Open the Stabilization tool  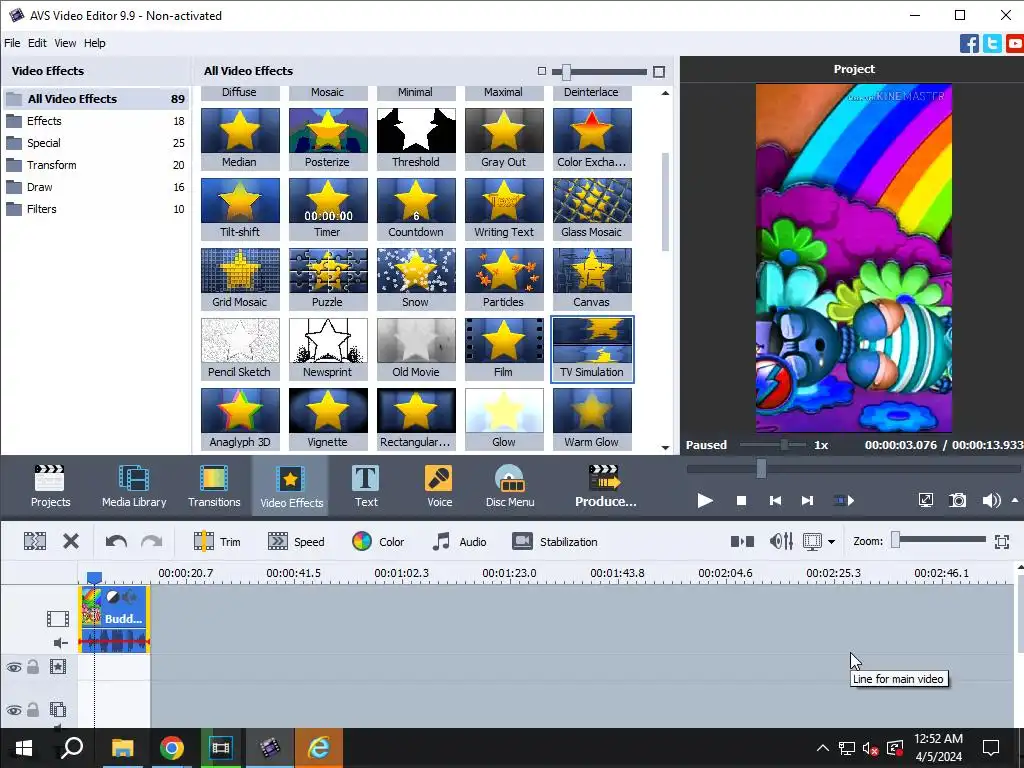click(554, 541)
